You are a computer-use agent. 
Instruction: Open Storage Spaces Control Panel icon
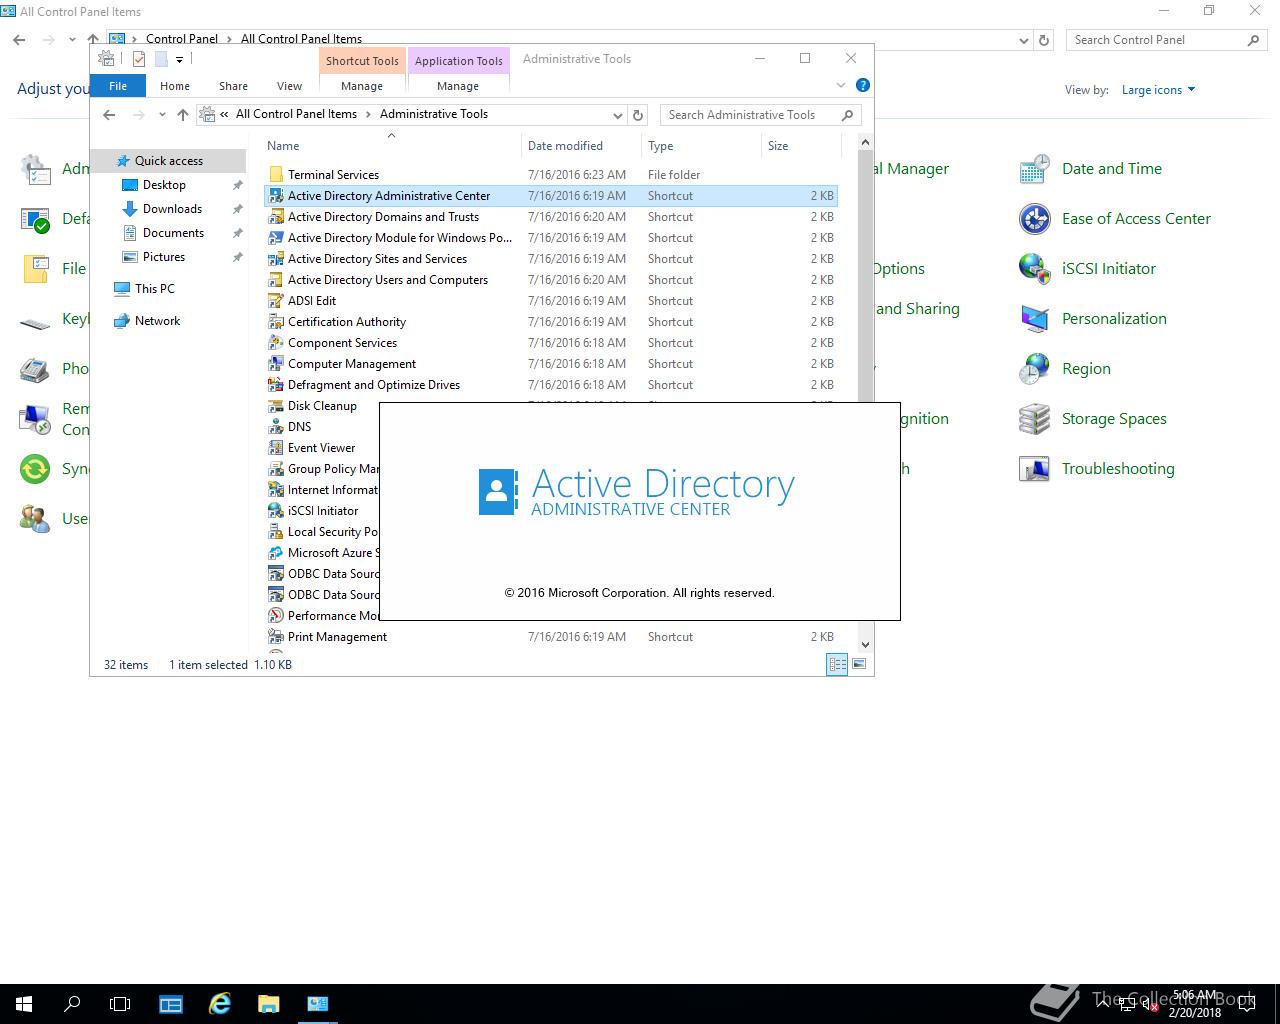[x=1035, y=419]
